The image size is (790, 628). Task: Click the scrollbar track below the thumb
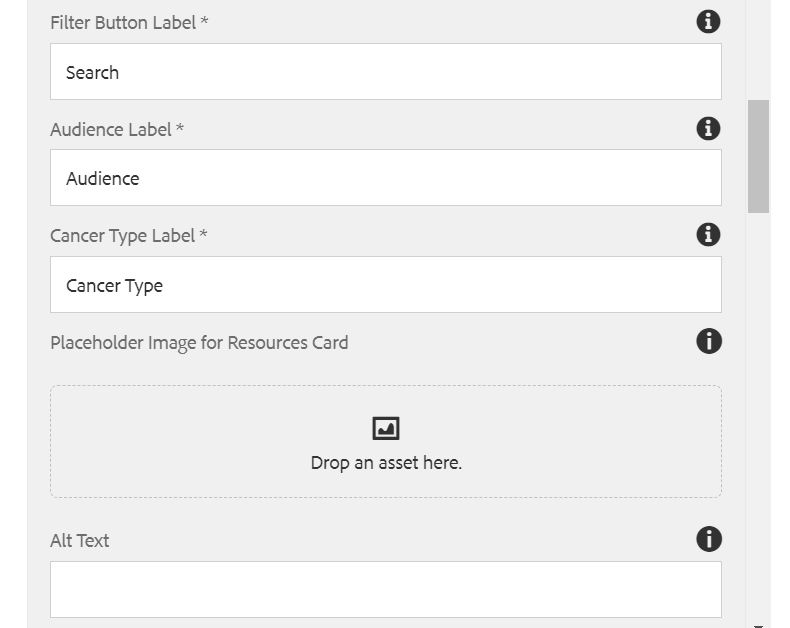coord(758,413)
